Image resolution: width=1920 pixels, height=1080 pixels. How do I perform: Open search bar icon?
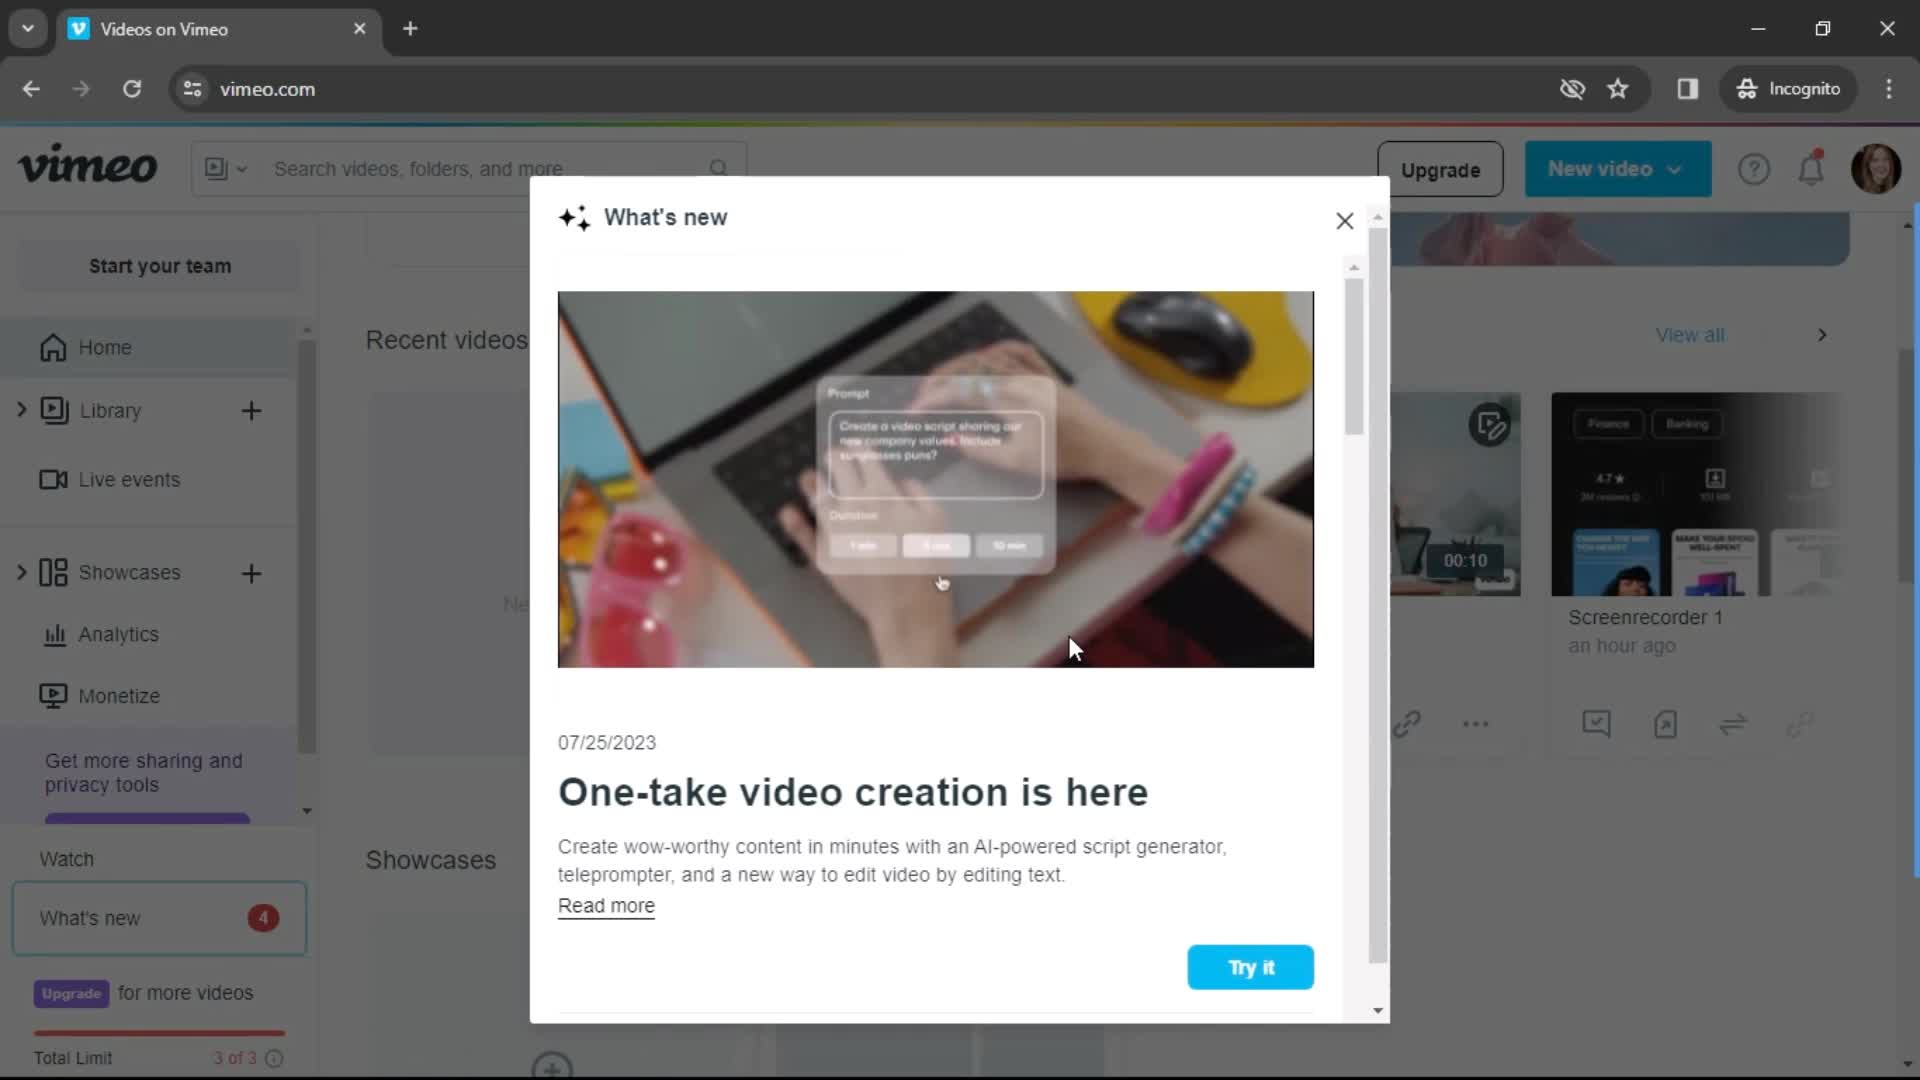[720, 169]
